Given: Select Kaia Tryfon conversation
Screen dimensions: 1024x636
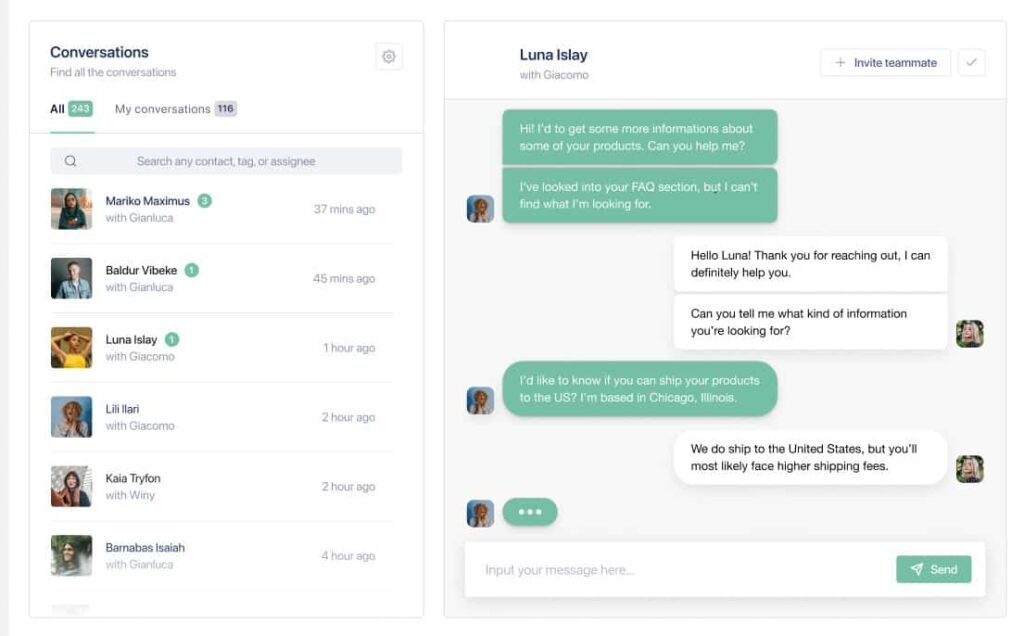Looking at the screenshot, I should [213, 486].
